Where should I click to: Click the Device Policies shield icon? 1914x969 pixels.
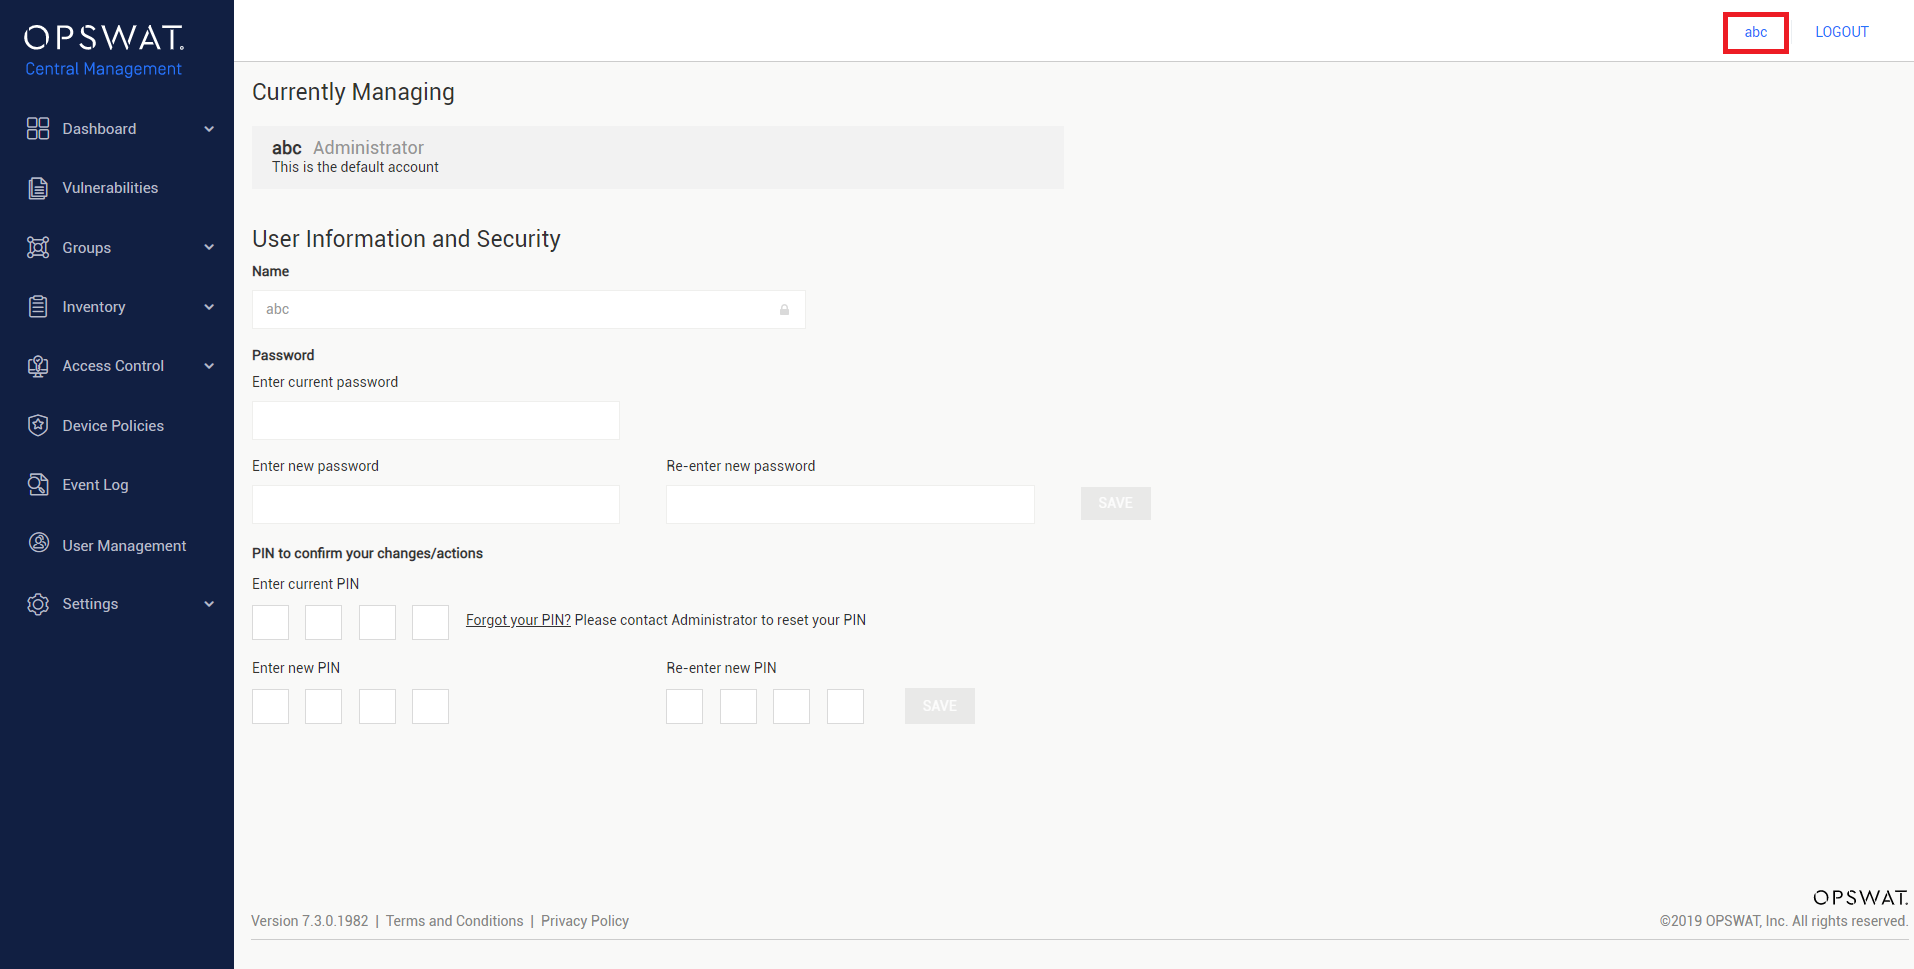pos(38,425)
